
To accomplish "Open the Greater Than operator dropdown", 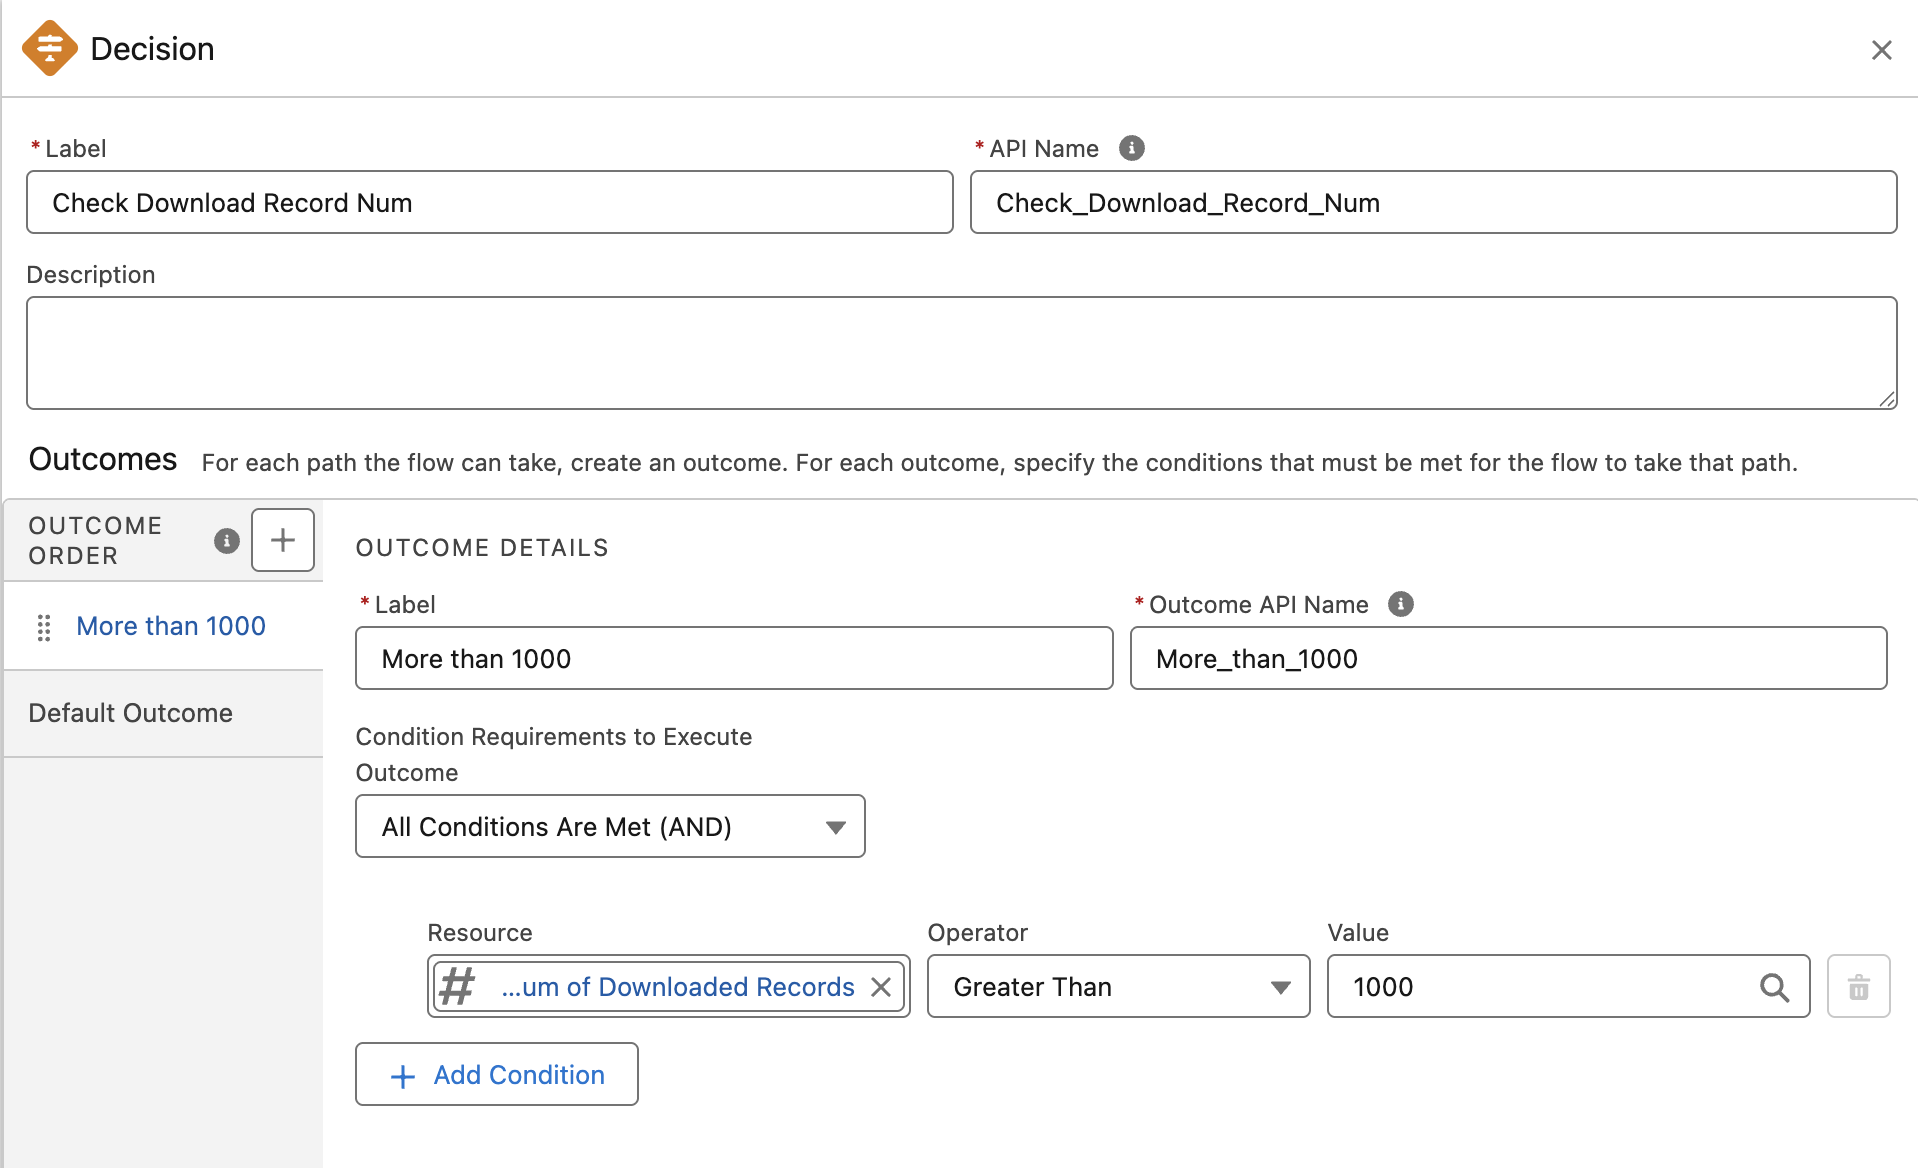I will tap(1118, 987).
